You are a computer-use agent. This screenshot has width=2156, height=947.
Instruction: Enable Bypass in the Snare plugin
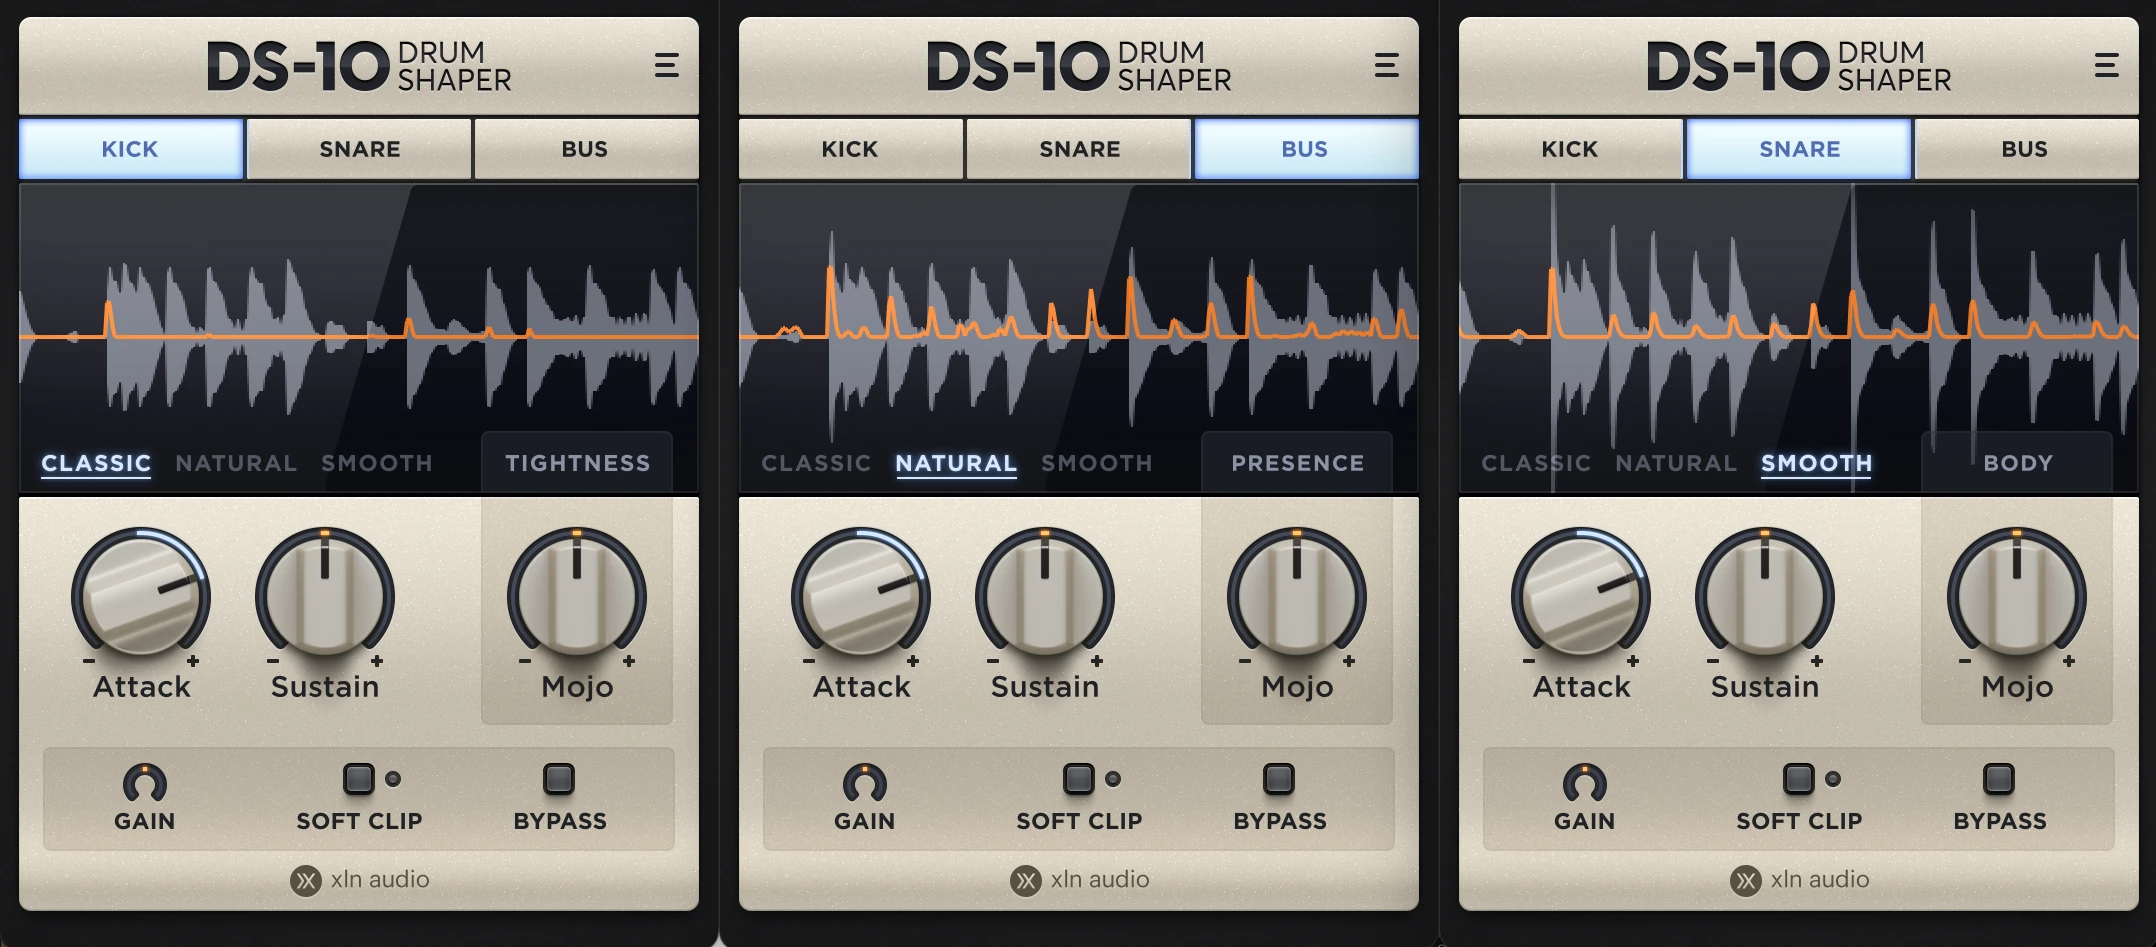pyautogui.click(x=1999, y=779)
